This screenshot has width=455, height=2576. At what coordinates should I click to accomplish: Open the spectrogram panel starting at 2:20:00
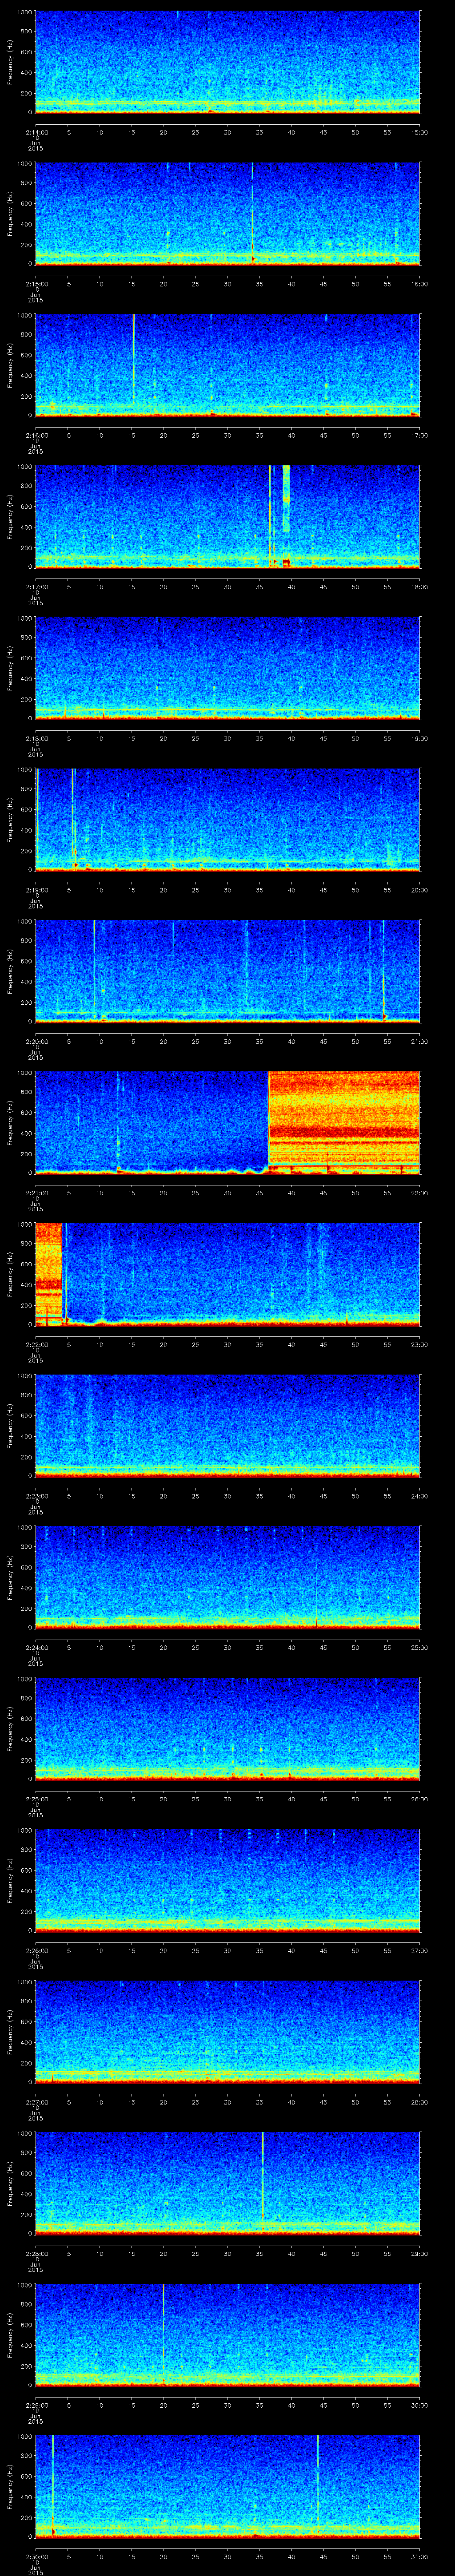click(228, 971)
